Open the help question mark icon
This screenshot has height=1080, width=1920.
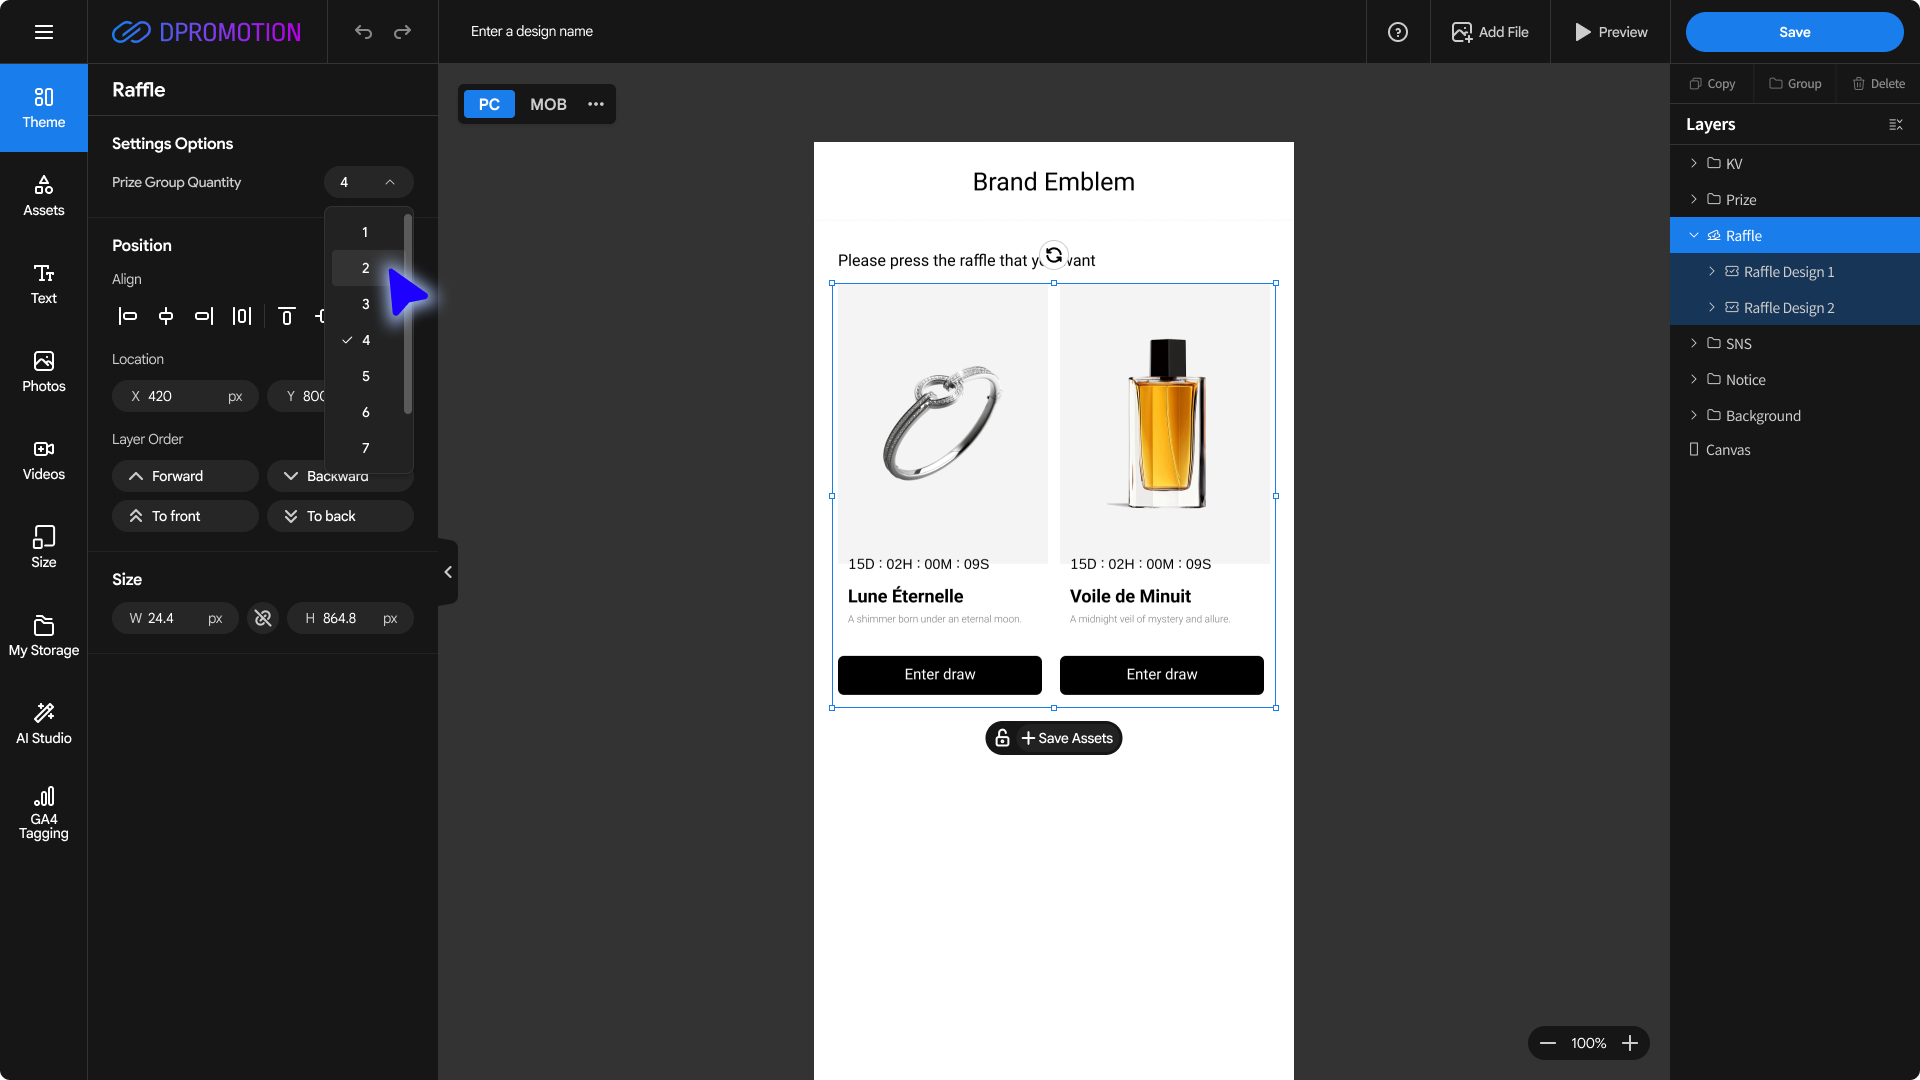1398,32
